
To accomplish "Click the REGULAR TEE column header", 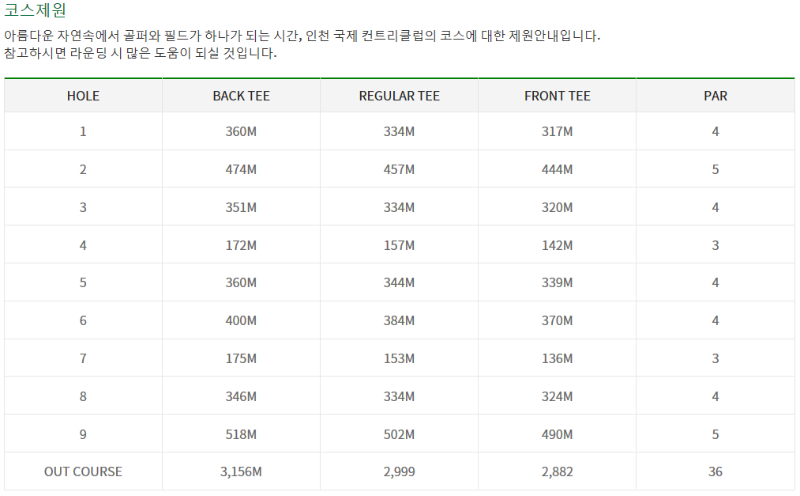I will pos(399,96).
